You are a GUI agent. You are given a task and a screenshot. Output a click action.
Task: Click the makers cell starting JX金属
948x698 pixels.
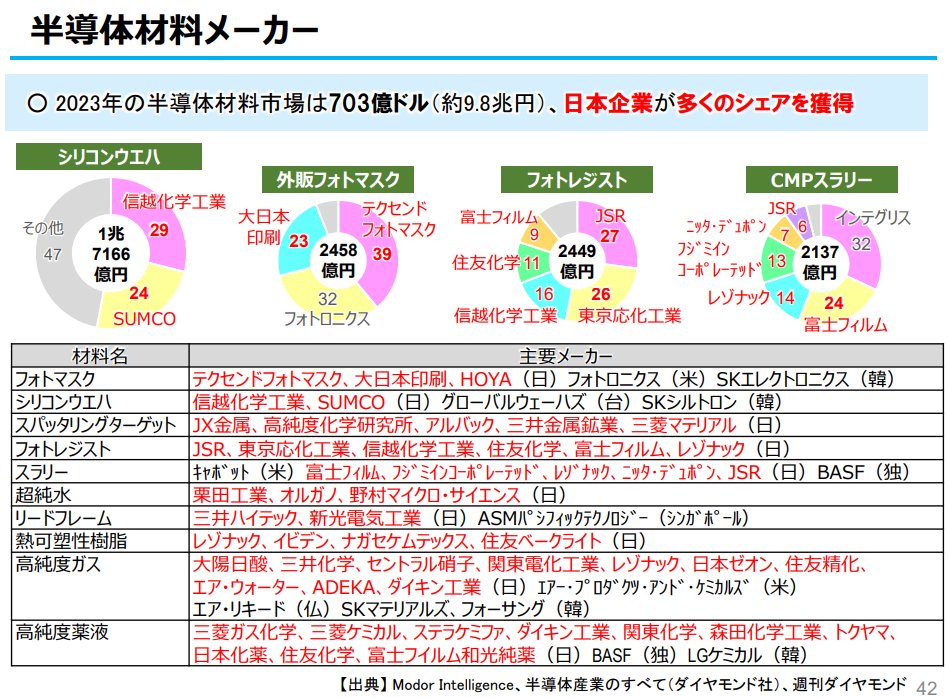coord(566,425)
